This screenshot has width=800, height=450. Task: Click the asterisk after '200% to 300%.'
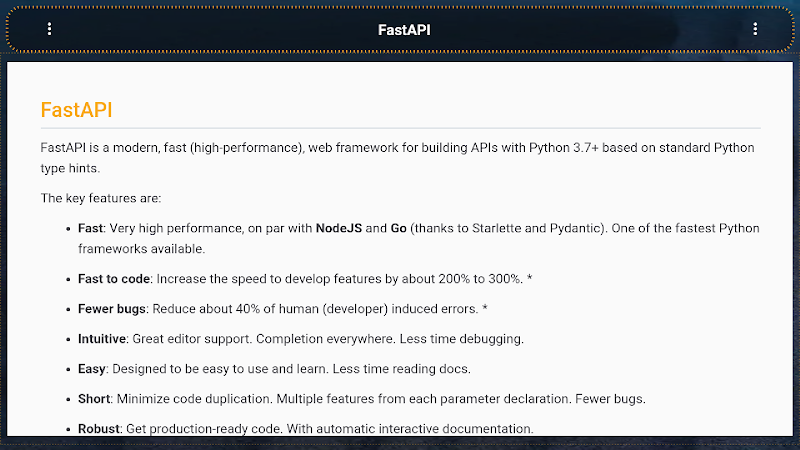coord(530,278)
